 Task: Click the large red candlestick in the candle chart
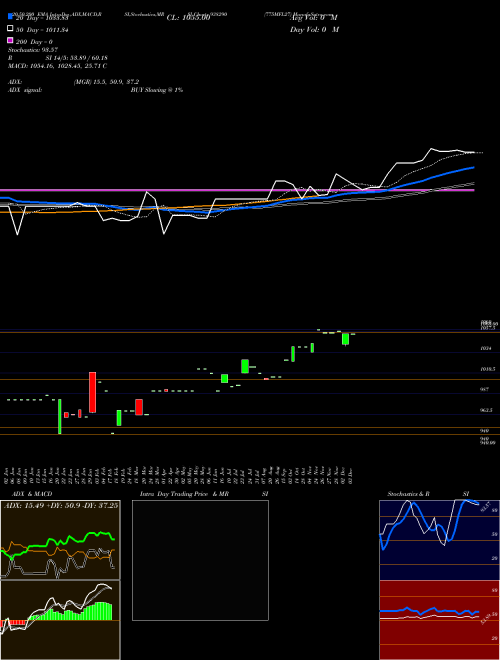92,392
